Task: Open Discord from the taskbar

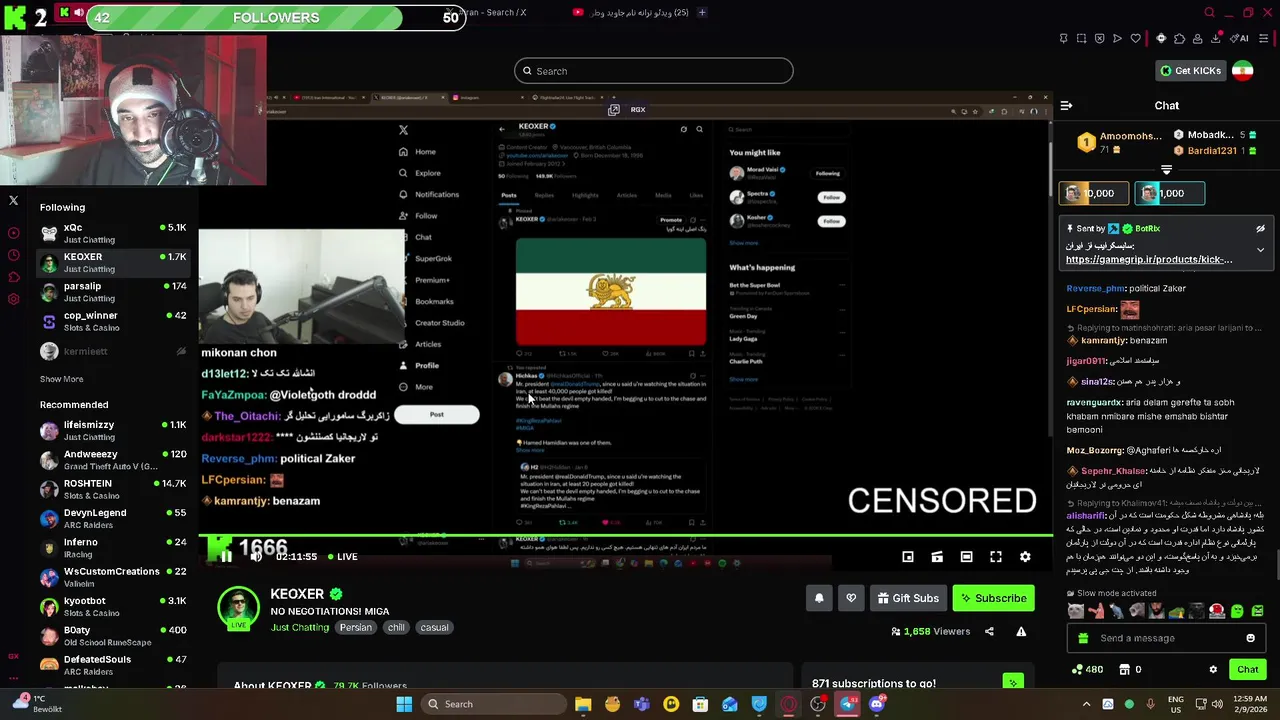Action: coord(877,704)
